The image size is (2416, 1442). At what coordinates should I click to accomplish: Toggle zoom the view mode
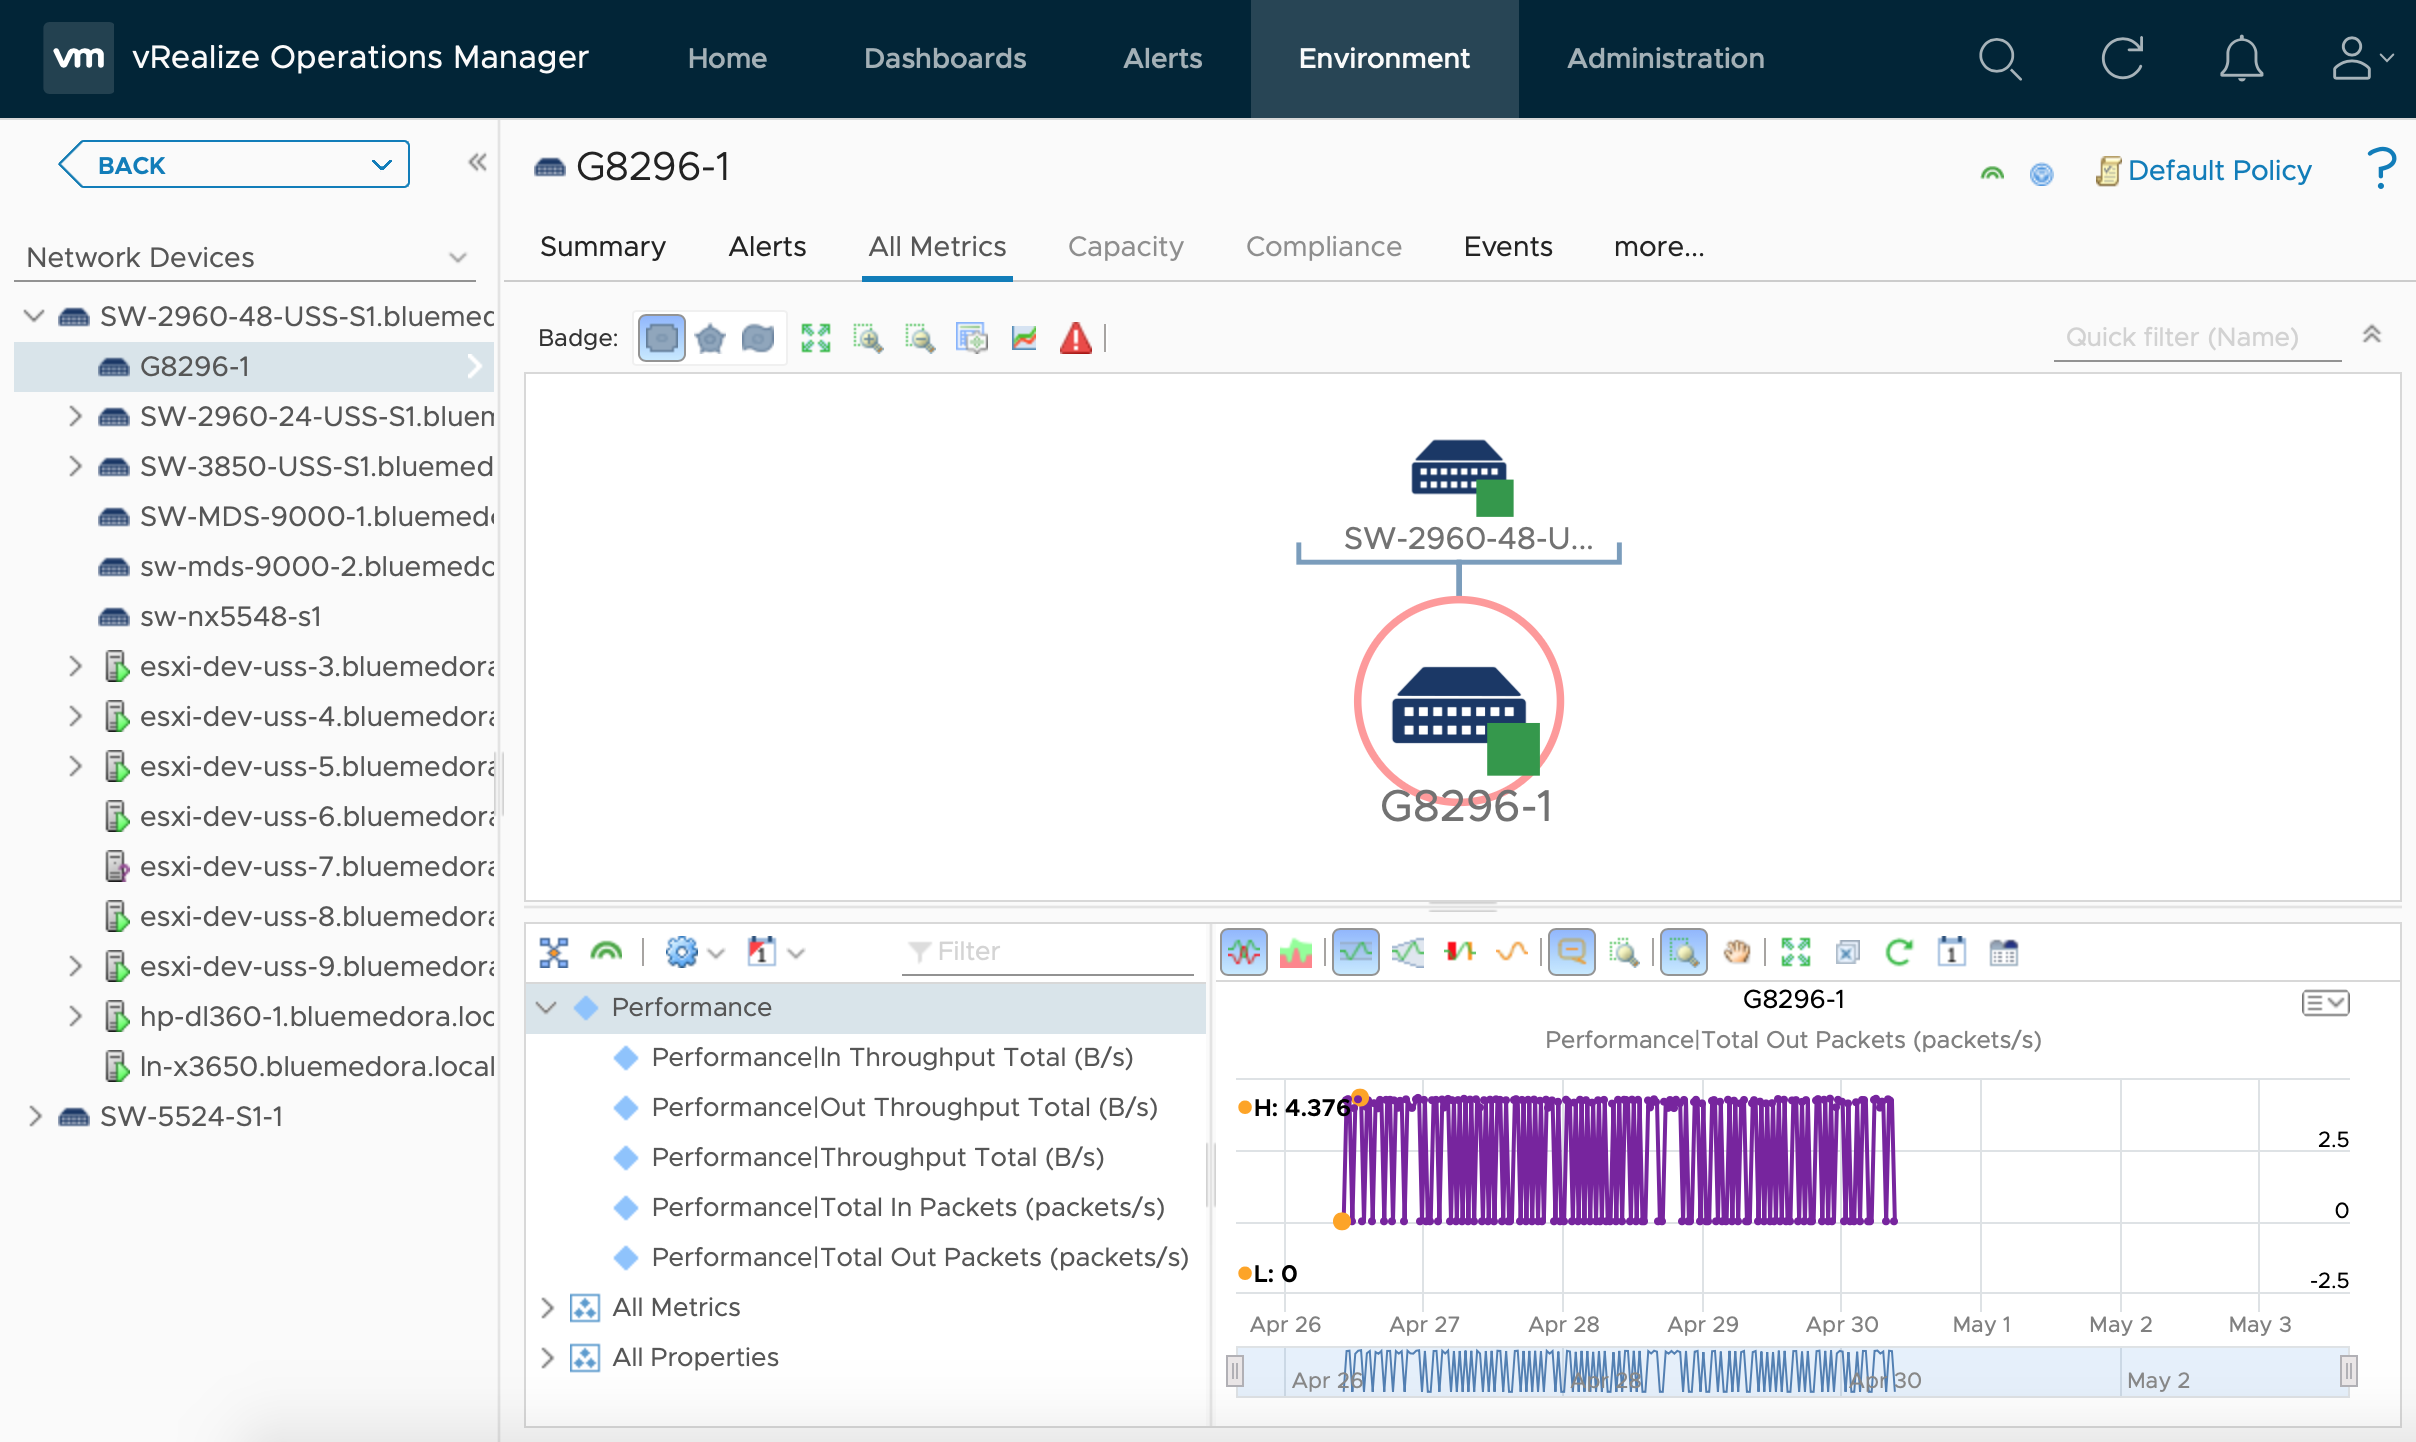[1684, 952]
